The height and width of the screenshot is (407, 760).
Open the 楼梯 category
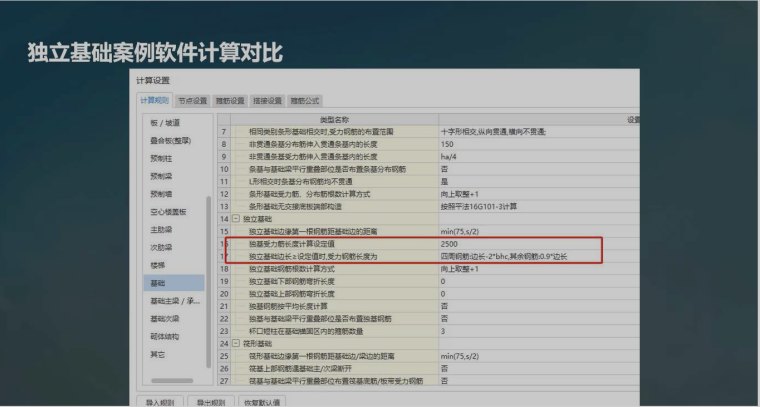click(x=156, y=265)
